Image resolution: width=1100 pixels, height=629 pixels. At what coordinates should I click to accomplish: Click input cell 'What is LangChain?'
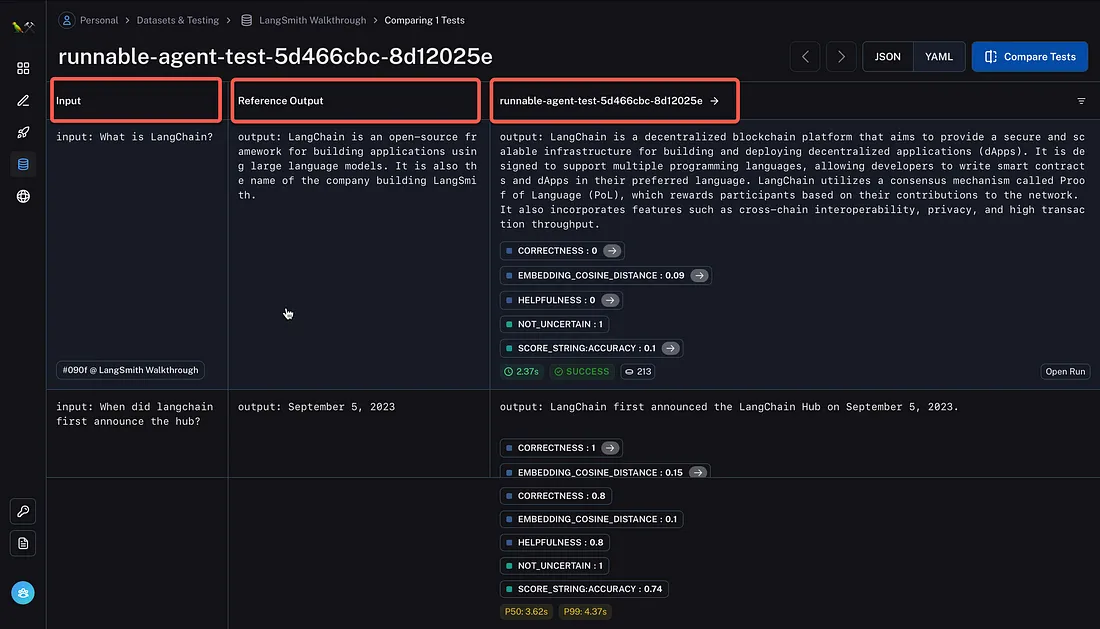pos(135,137)
